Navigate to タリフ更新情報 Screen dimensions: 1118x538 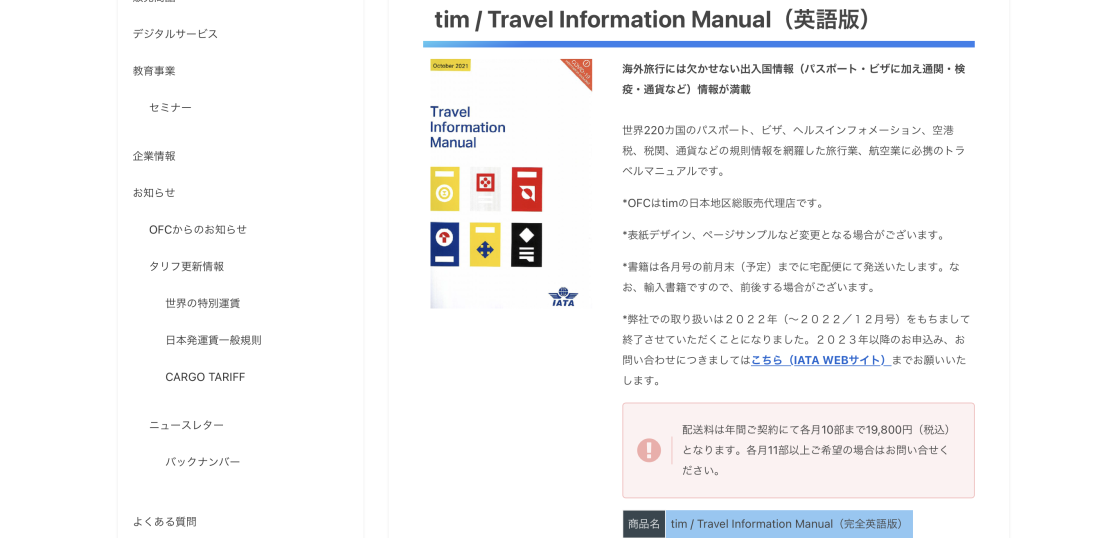pyautogui.click(x=186, y=267)
